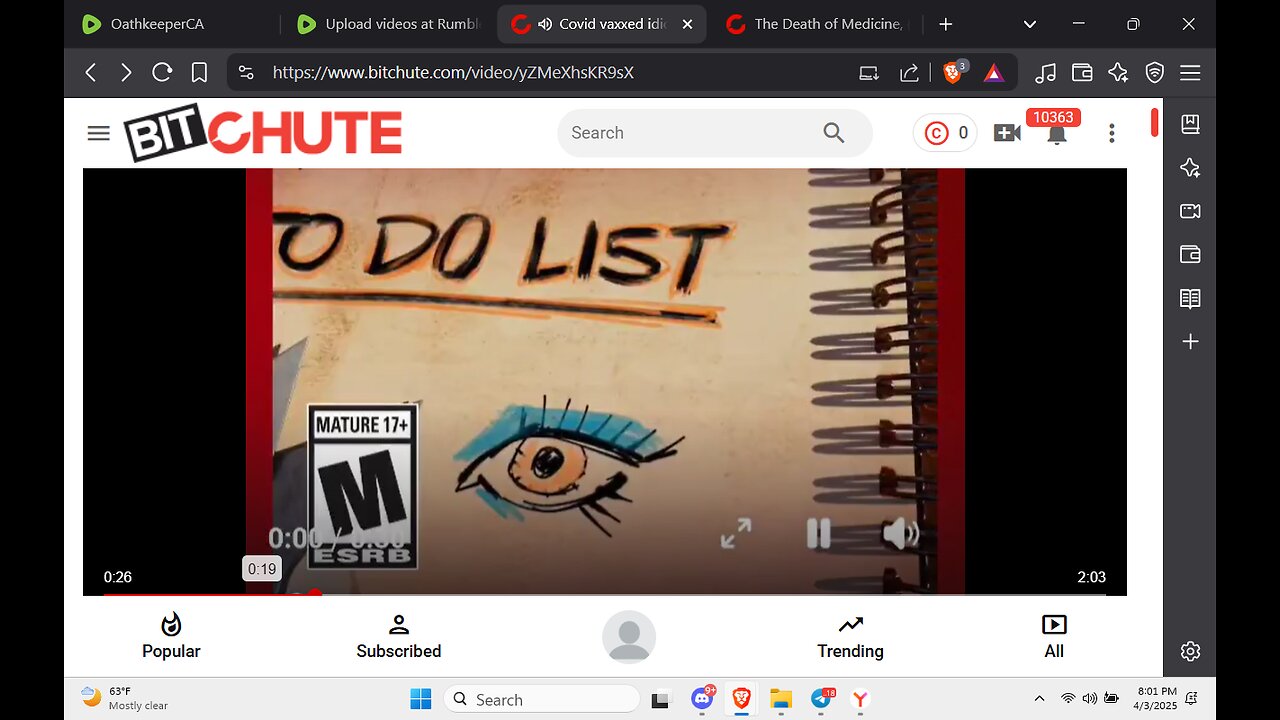This screenshot has width=1280, height=720.
Task: Open the user profile avatar
Action: pos(629,637)
